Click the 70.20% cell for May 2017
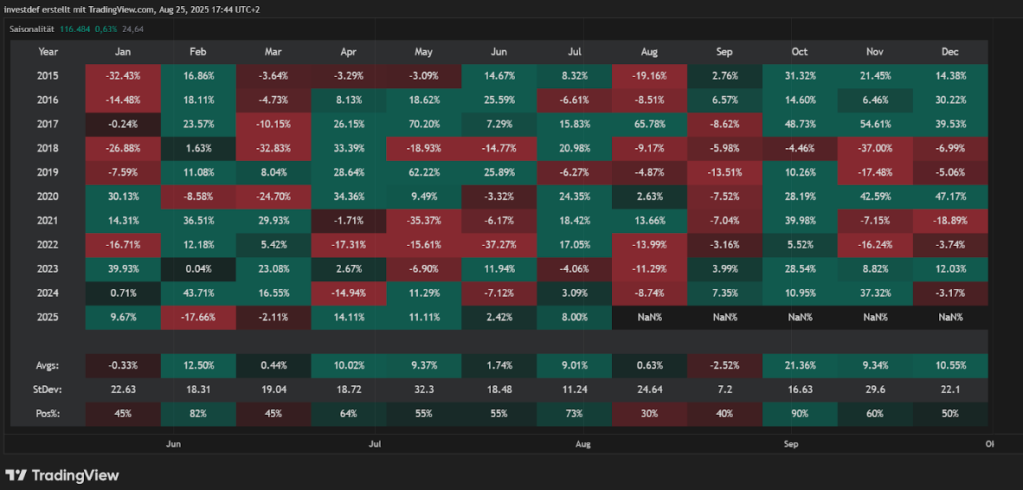The image size is (1023, 490). [x=424, y=124]
